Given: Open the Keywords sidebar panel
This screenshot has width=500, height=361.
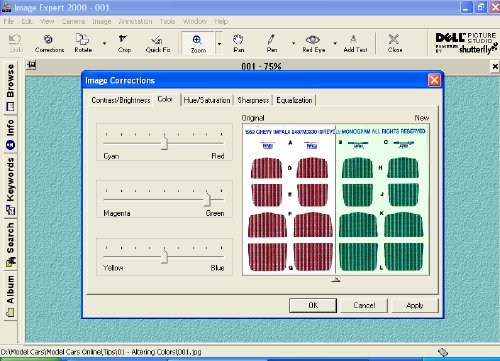Looking at the screenshot, I should click(x=11, y=186).
